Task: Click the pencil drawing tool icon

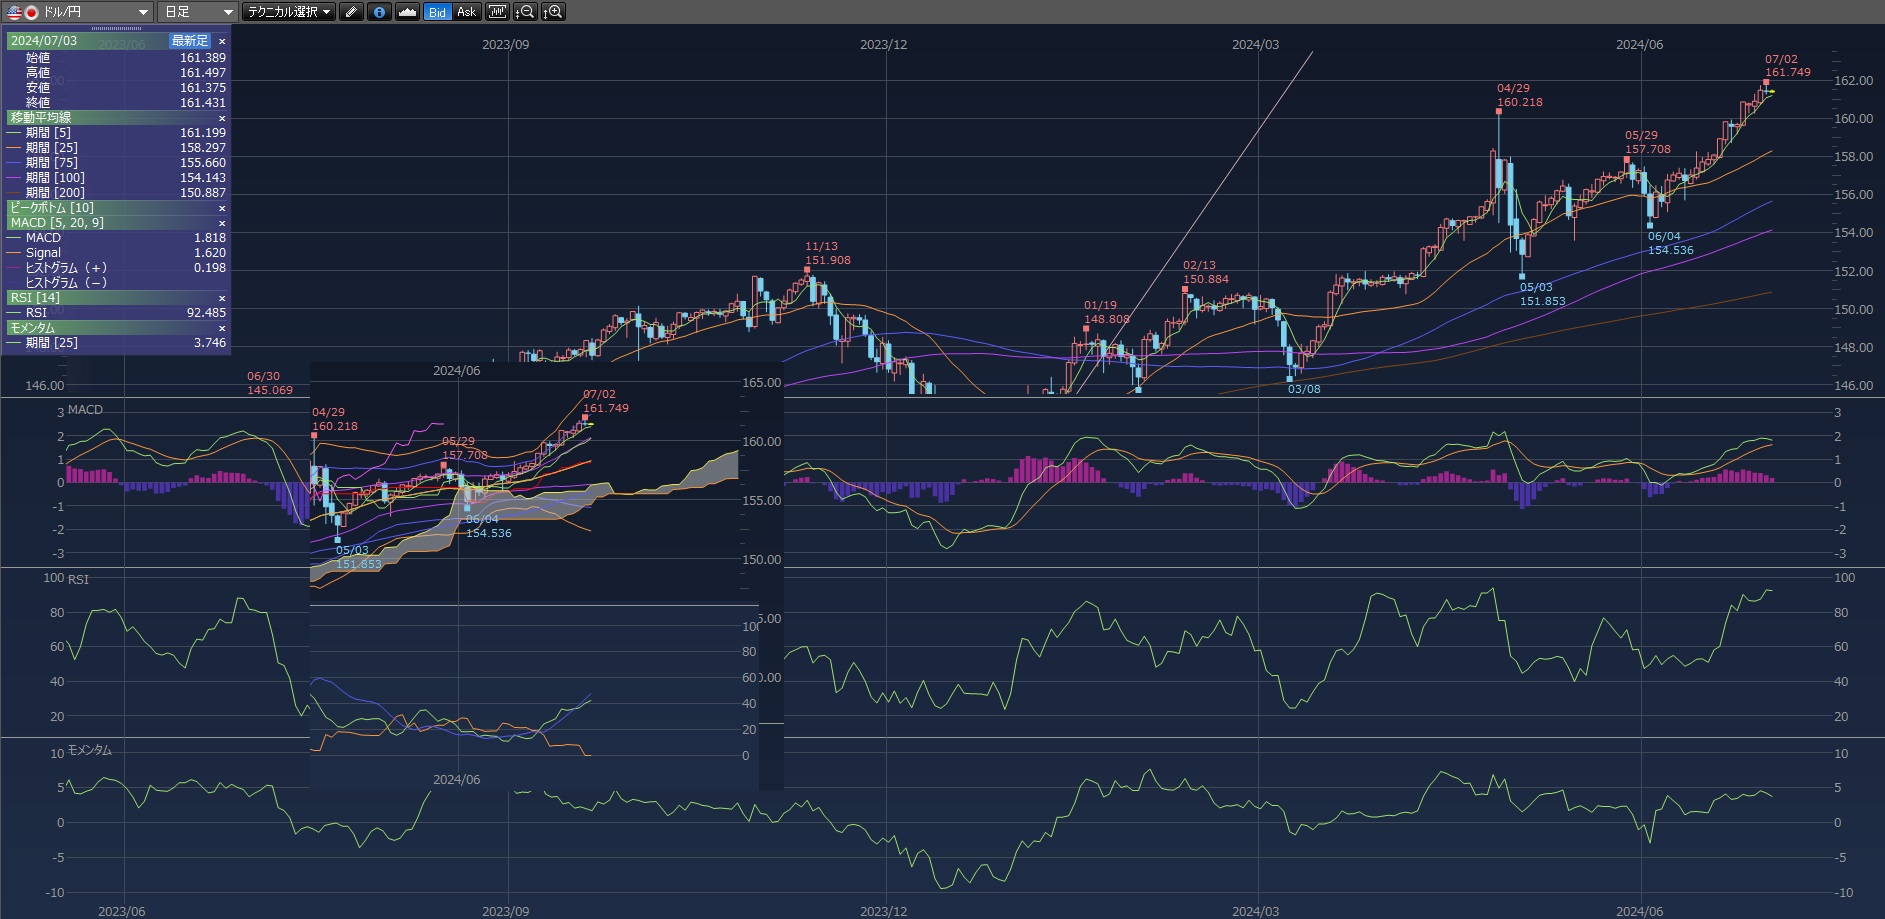Action: 351,12
